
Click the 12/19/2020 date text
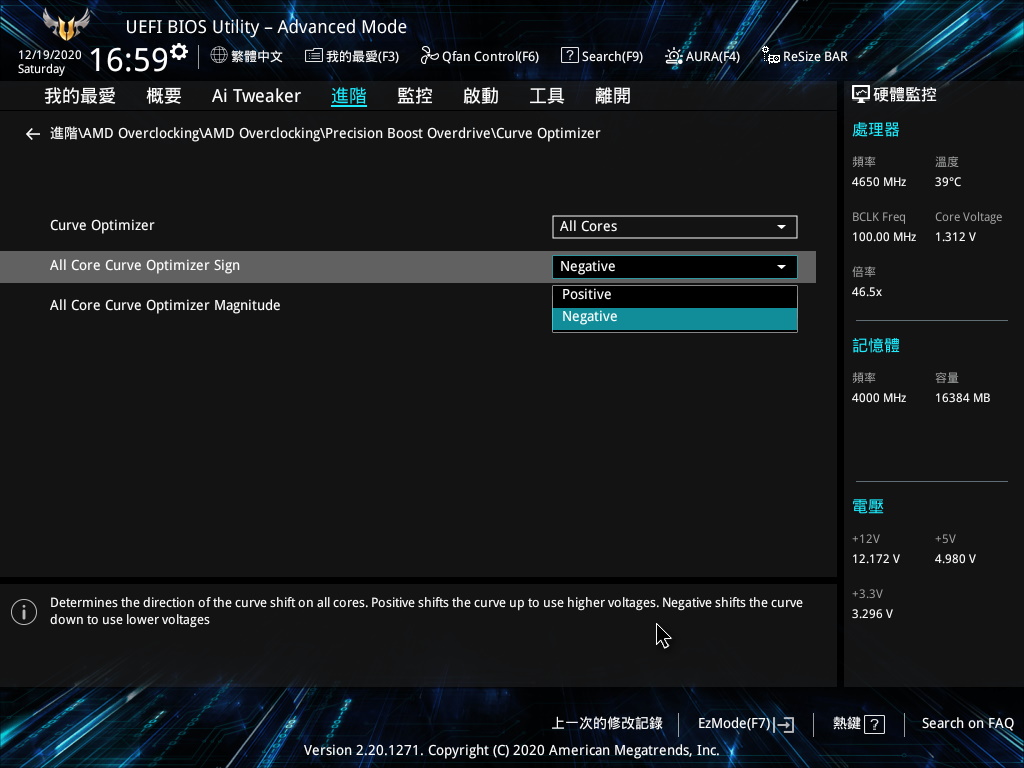click(x=50, y=55)
